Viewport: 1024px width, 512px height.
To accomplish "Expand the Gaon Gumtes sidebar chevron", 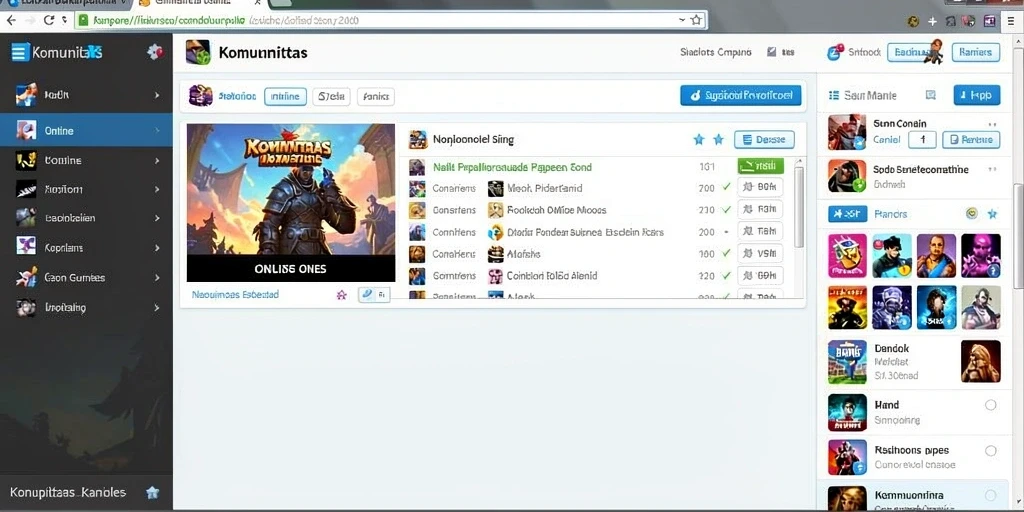I will (x=157, y=278).
